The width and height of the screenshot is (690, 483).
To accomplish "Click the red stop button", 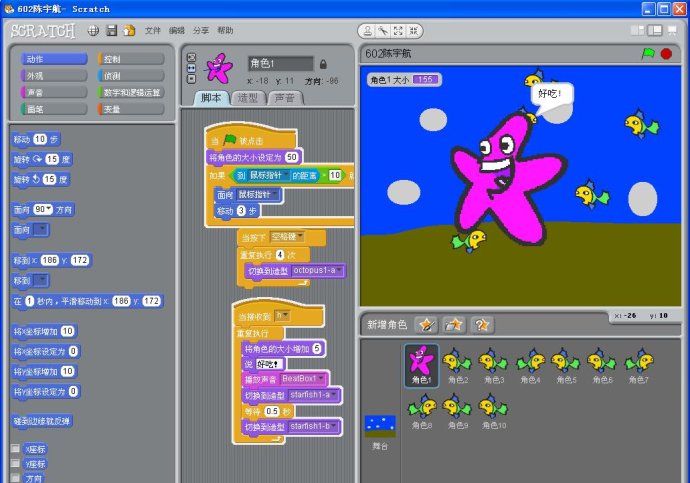I will tap(667, 54).
